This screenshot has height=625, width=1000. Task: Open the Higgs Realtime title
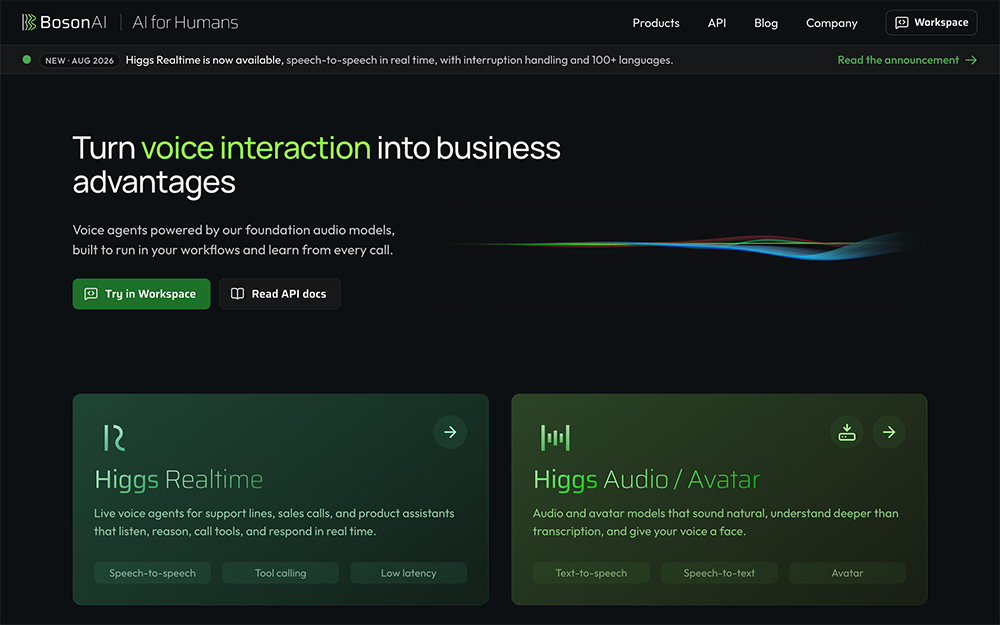click(x=179, y=480)
